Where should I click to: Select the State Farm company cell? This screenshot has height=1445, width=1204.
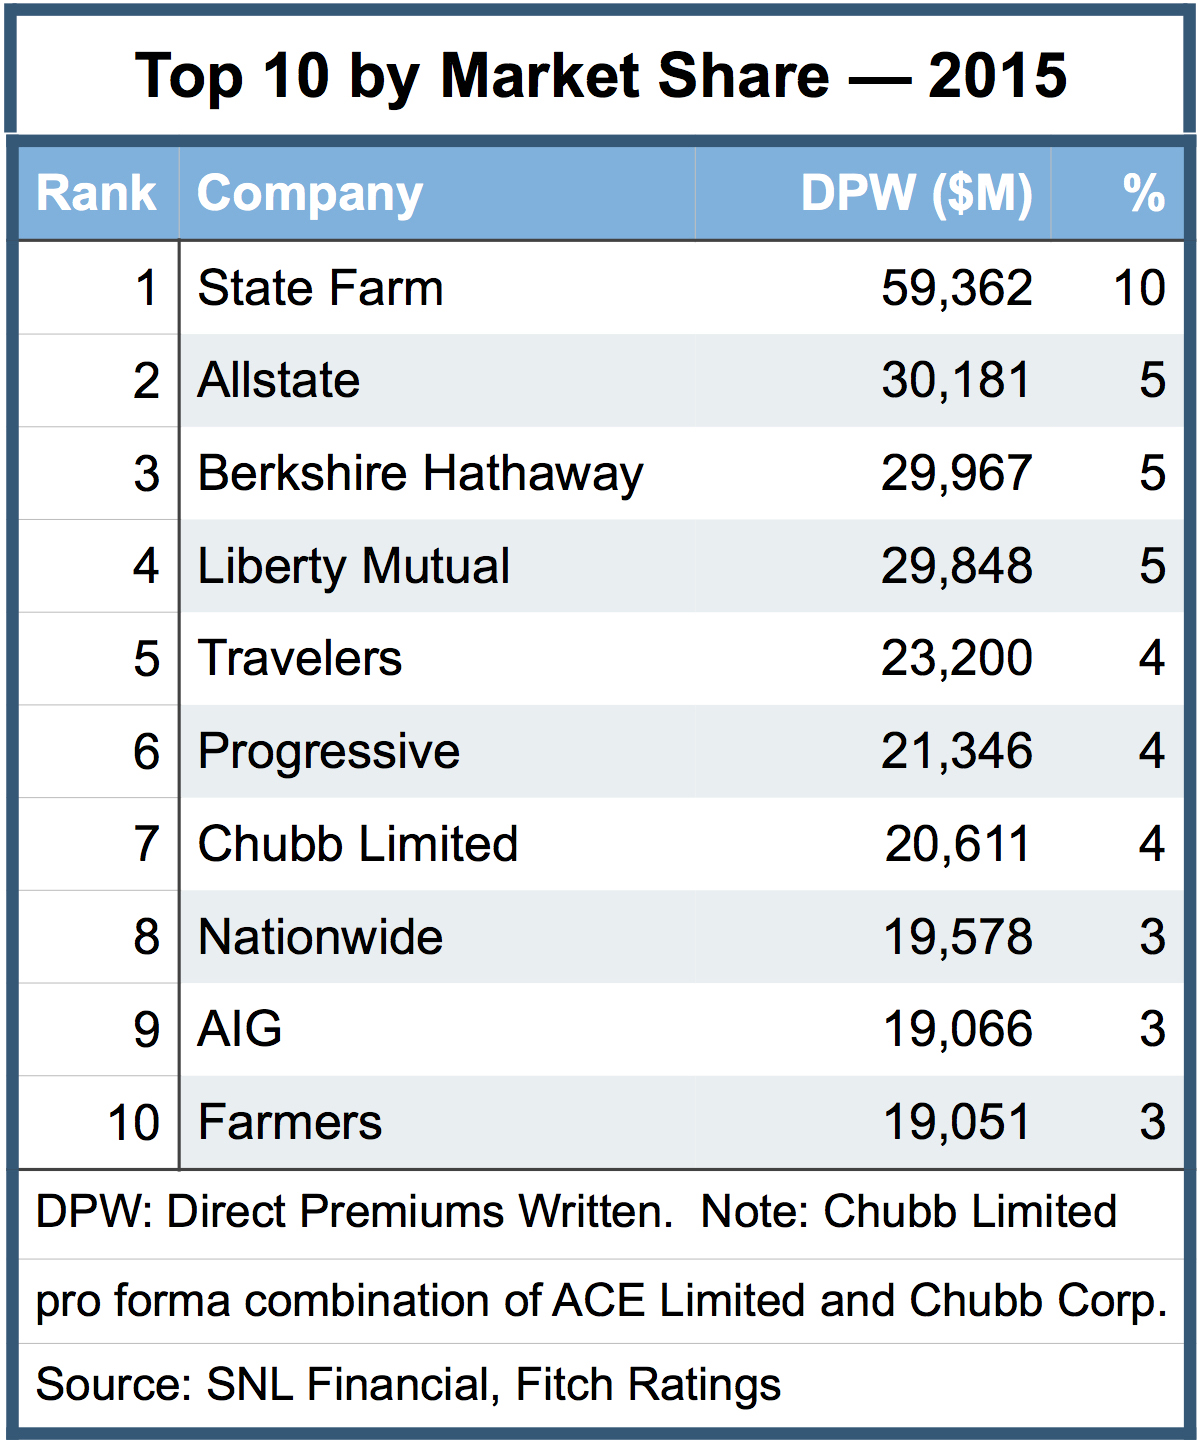320,288
